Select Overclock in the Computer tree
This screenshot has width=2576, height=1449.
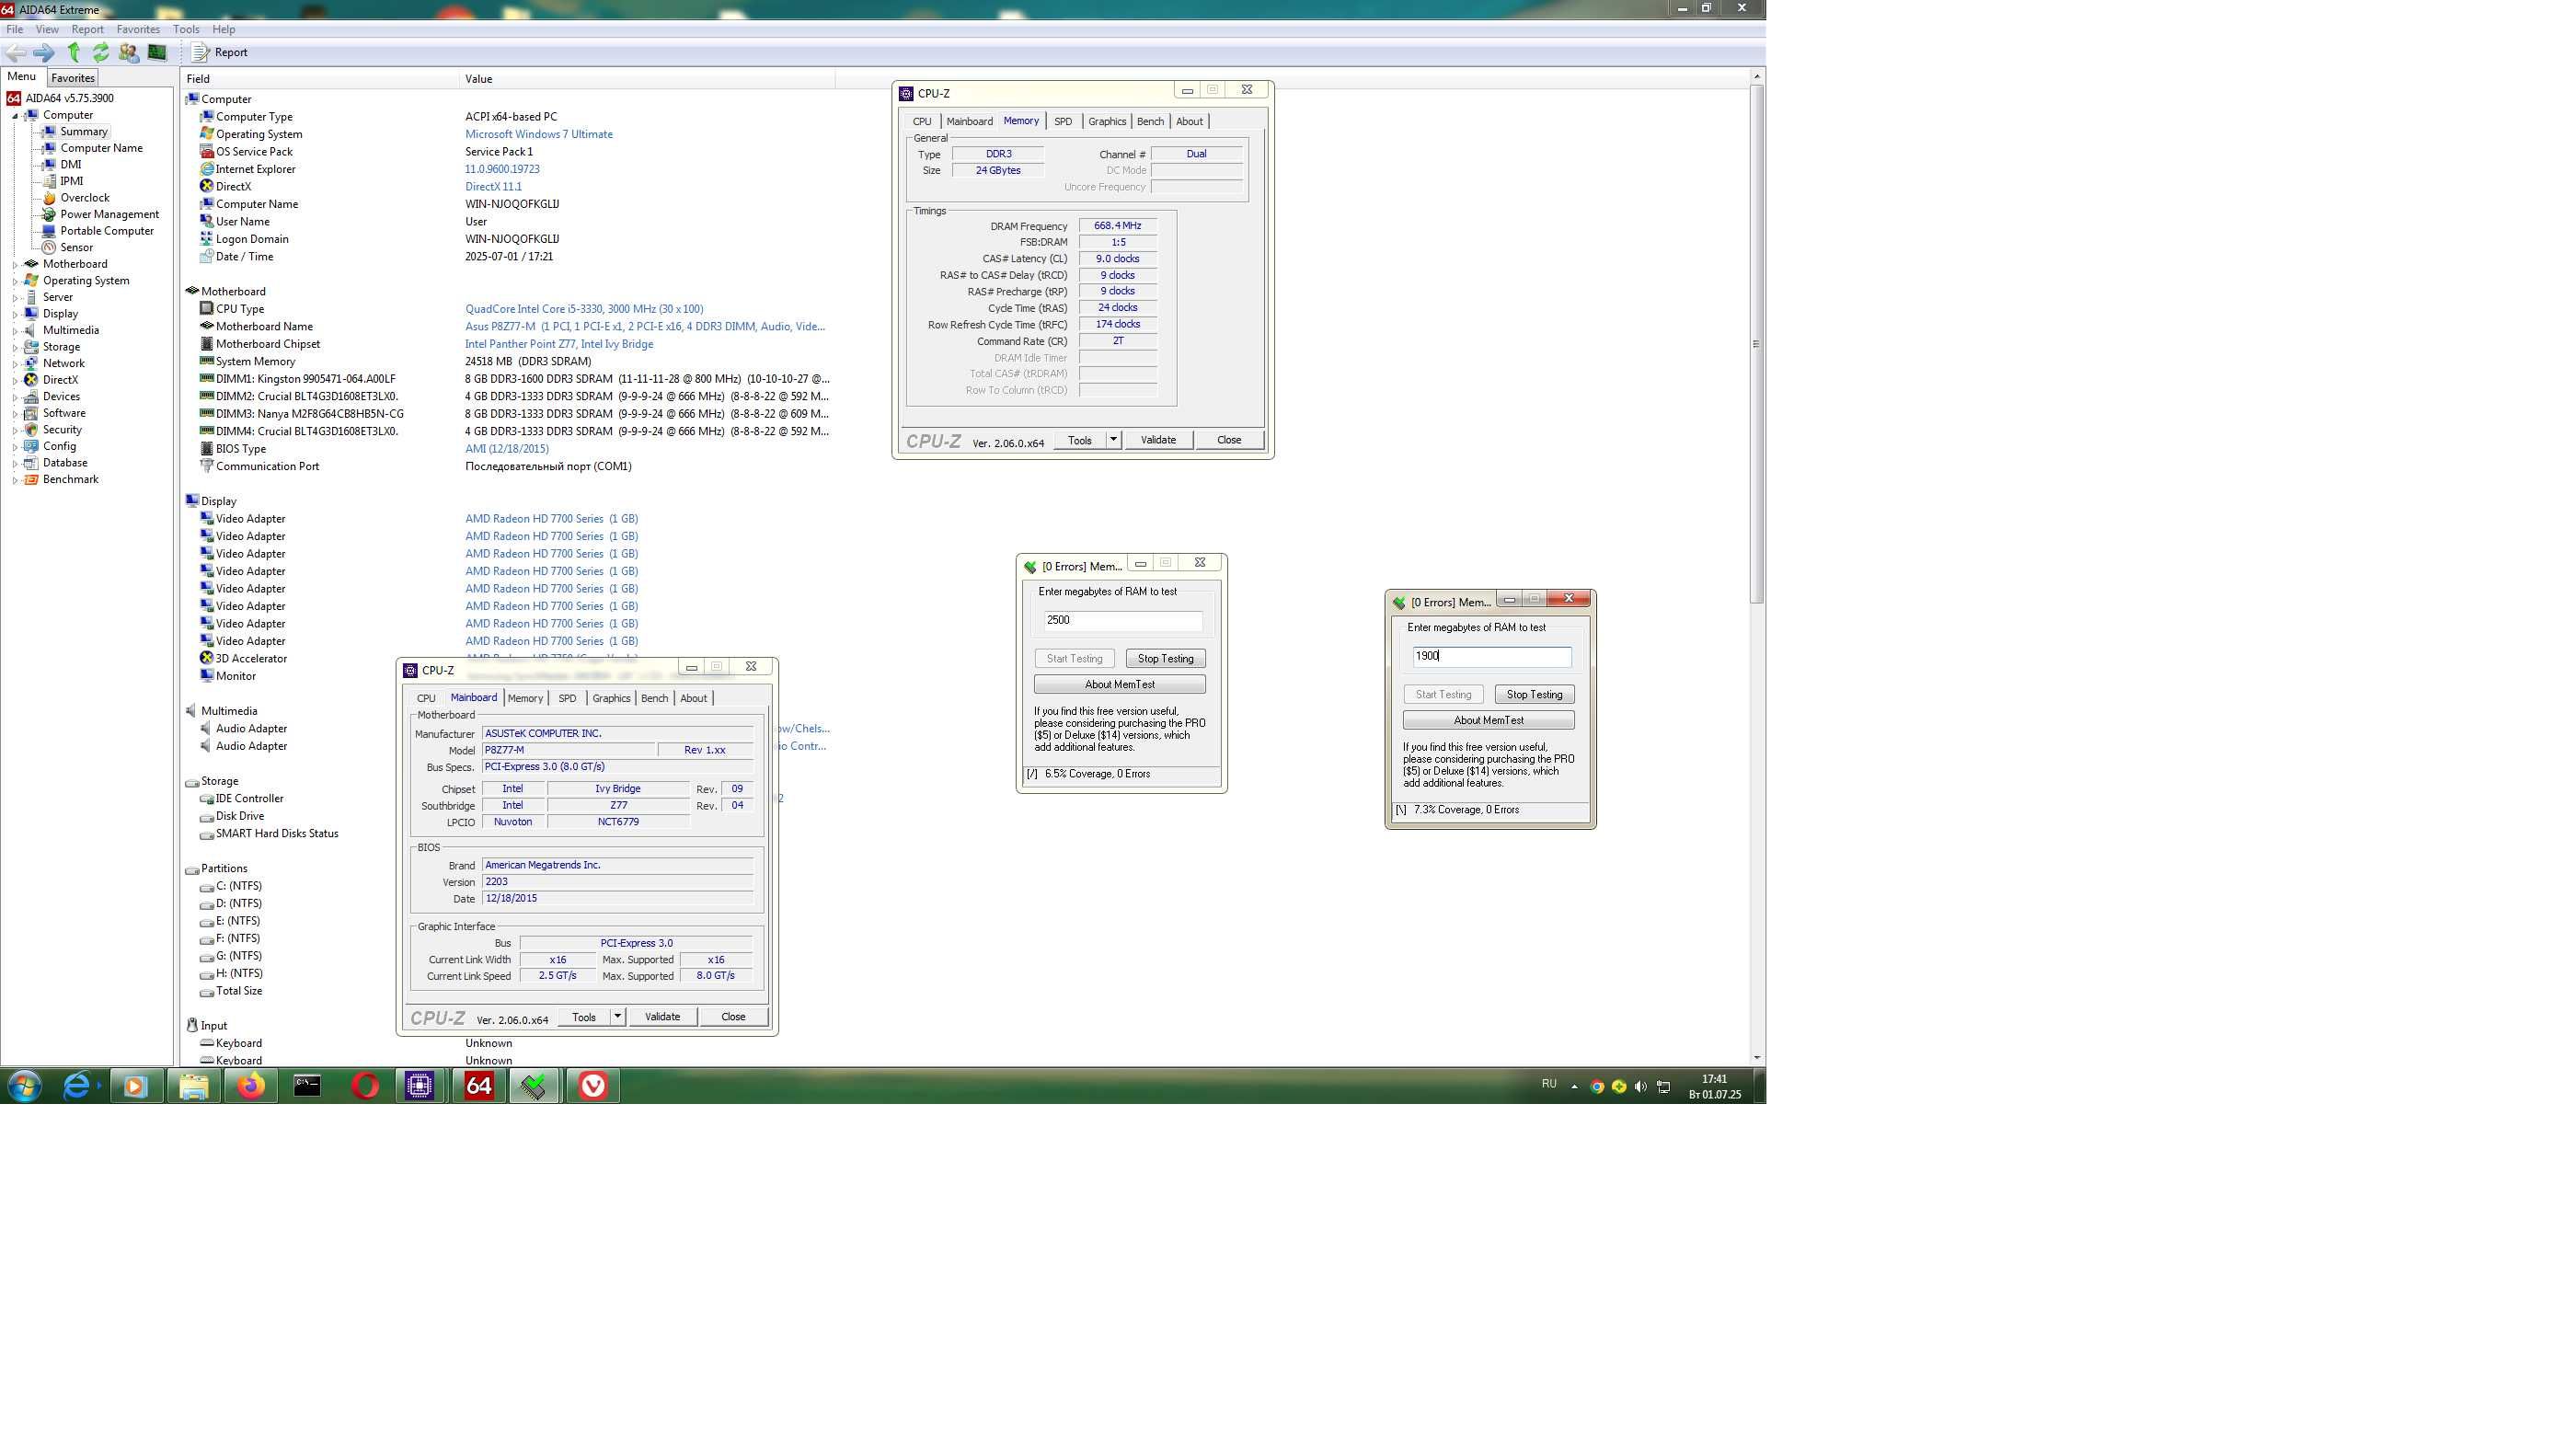(x=84, y=198)
